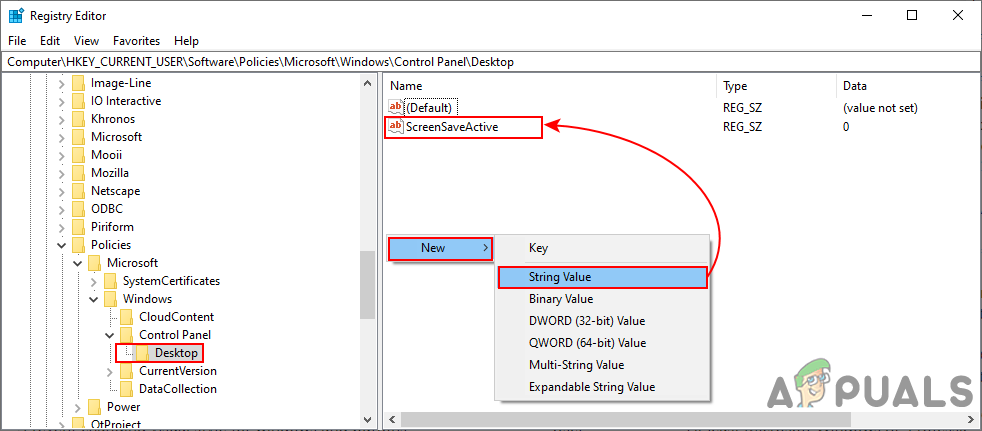Select the Desktop key in tree

click(x=177, y=353)
